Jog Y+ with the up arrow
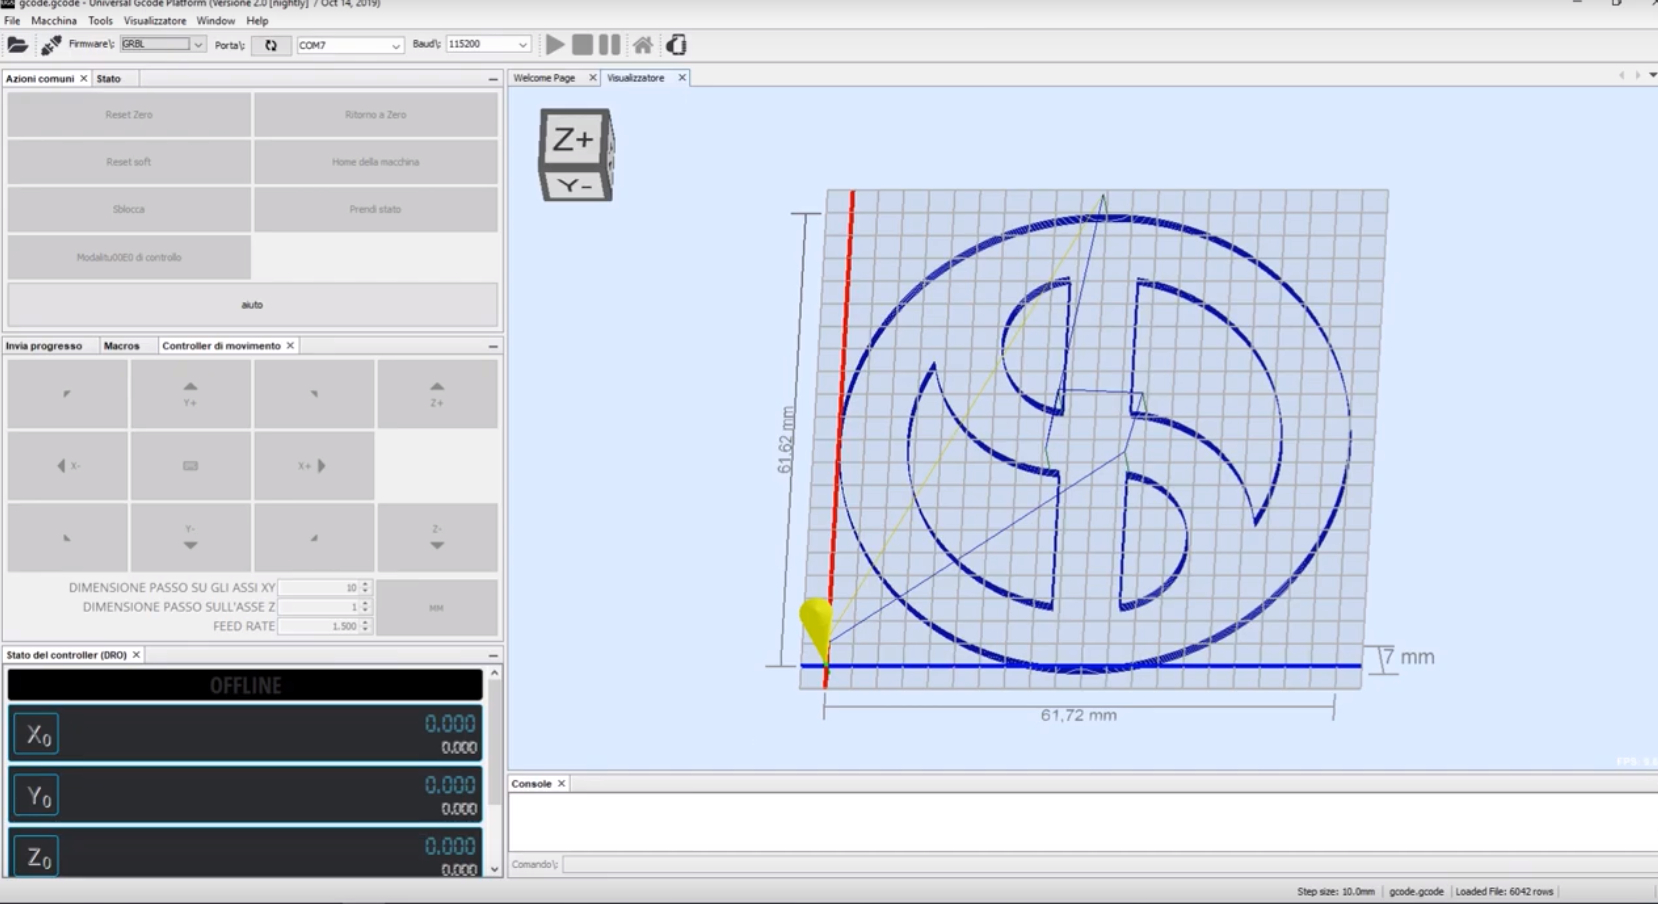The width and height of the screenshot is (1658, 904). [x=190, y=394]
